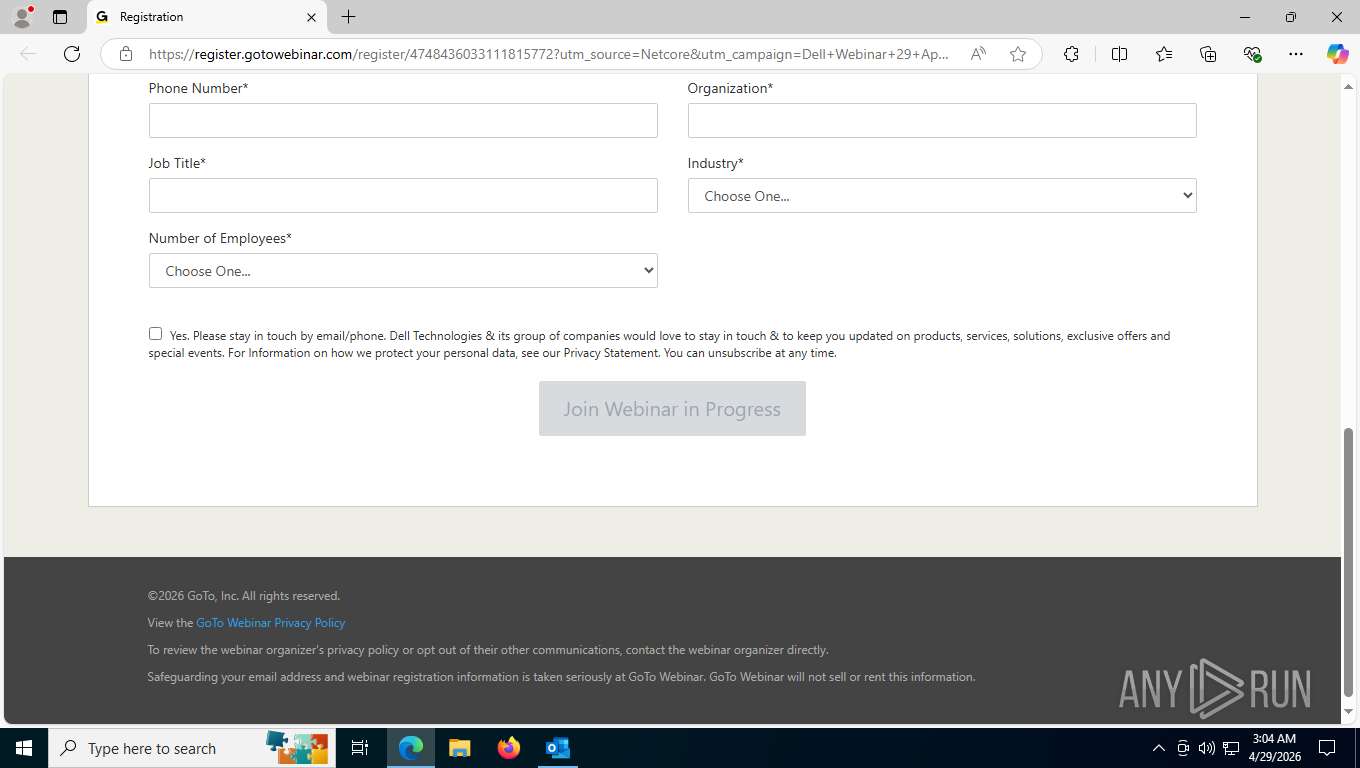Switch to Microsoft Edge in taskbar
The image size is (1360, 768).
pyautogui.click(x=411, y=748)
